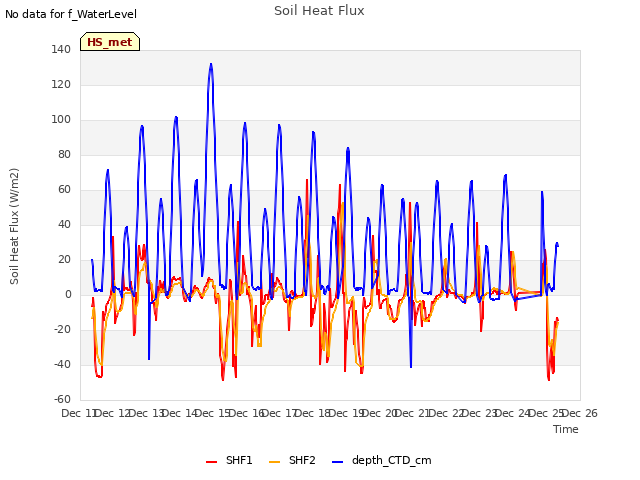
Task: Click the 100 y-axis tick label
Action: tap(61, 120)
